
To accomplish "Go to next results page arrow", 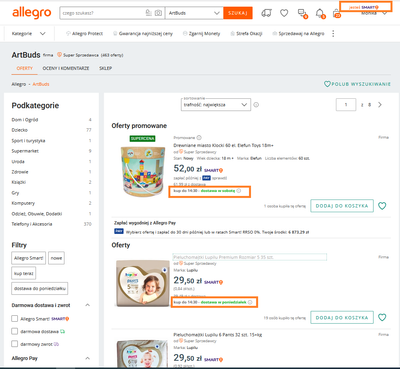I will (380, 105).
